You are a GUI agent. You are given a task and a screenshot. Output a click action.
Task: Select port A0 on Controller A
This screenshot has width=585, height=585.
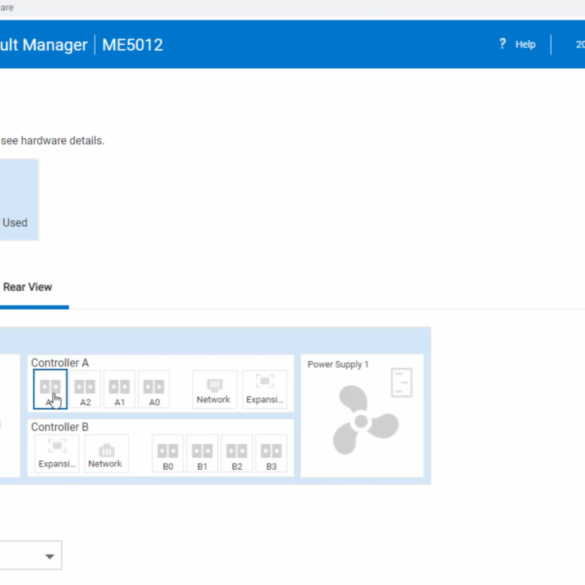(154, 389)
